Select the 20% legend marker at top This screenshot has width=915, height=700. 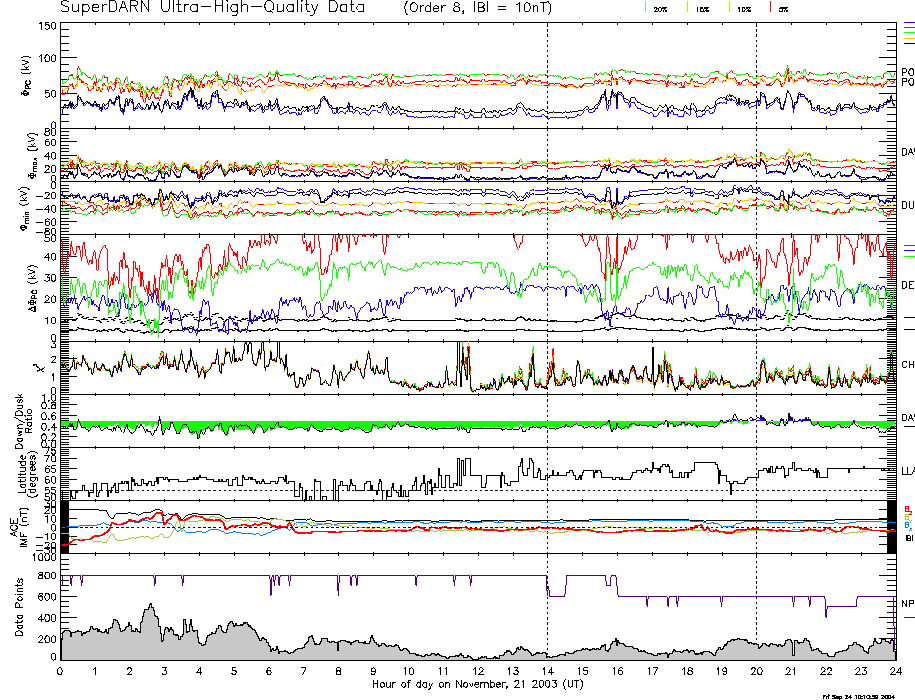(x=660, y=9)
